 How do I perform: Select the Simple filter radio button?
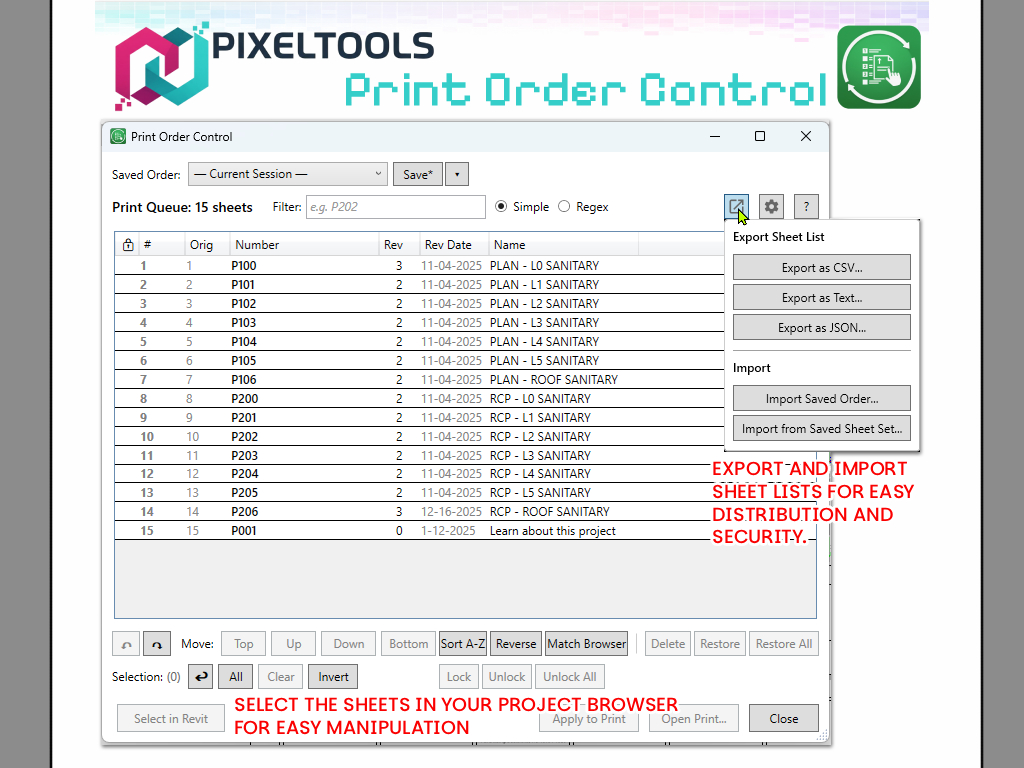502,207
